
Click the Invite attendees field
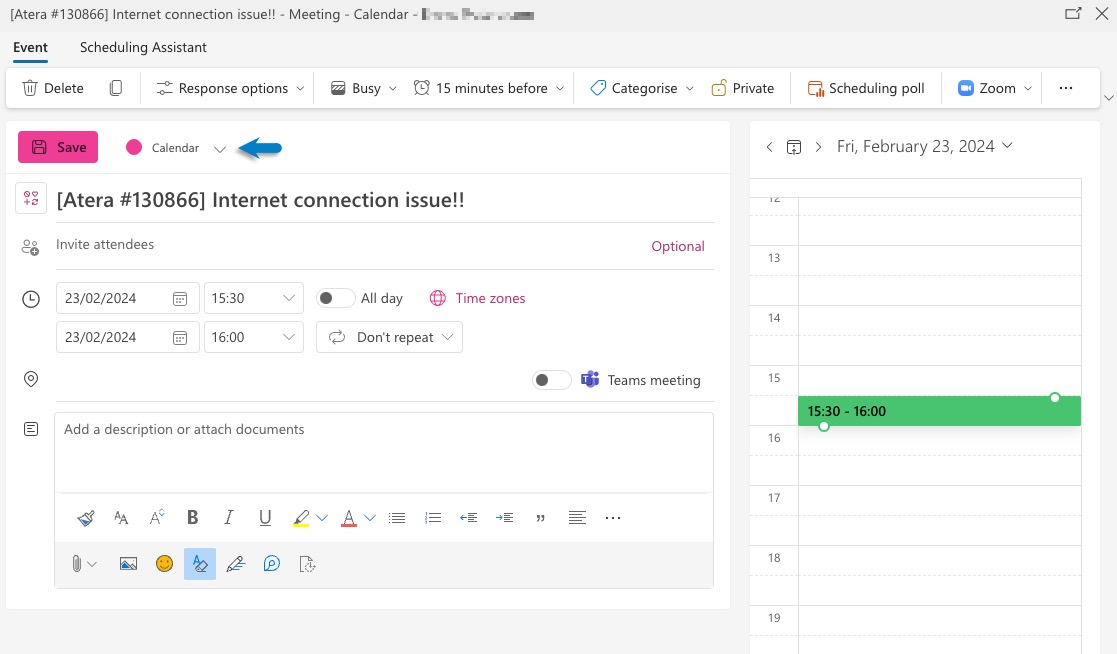[x=346, y=244]
